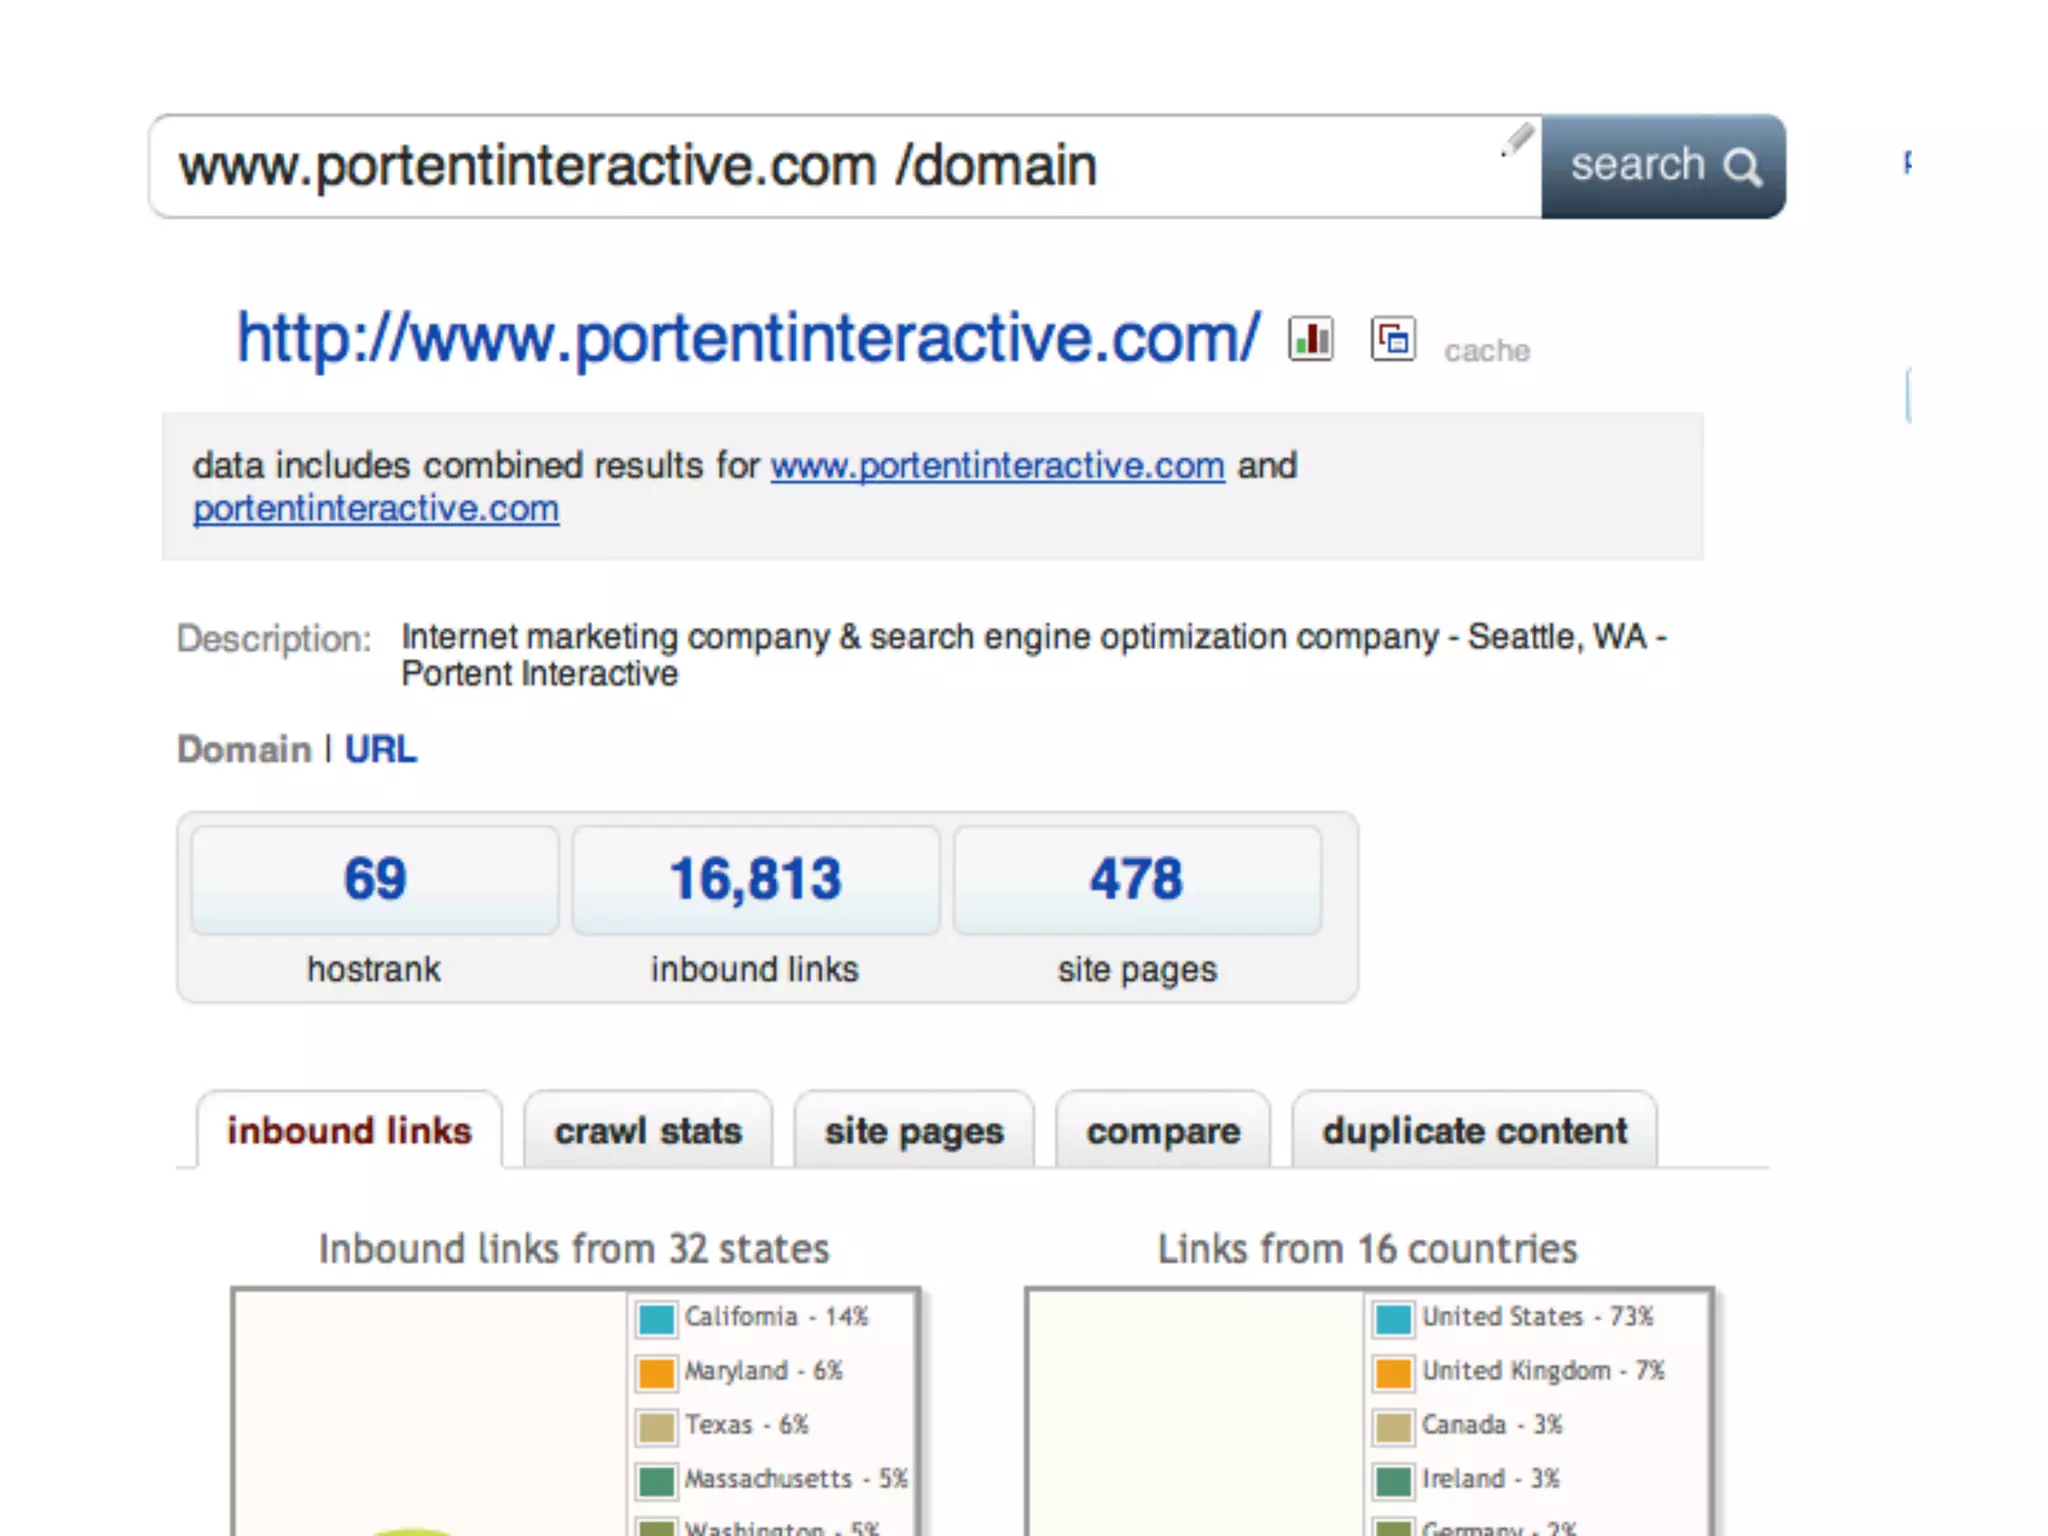Go to the duplicate content tab

[1475, 1131]
